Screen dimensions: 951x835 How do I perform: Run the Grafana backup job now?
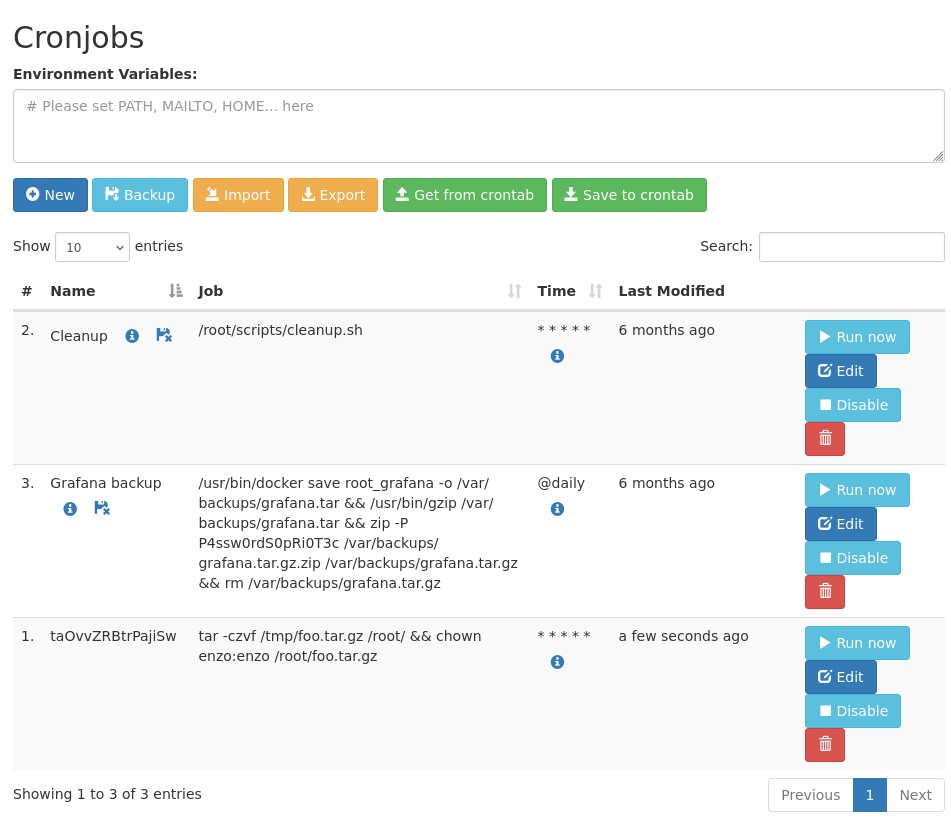(857, 490)
